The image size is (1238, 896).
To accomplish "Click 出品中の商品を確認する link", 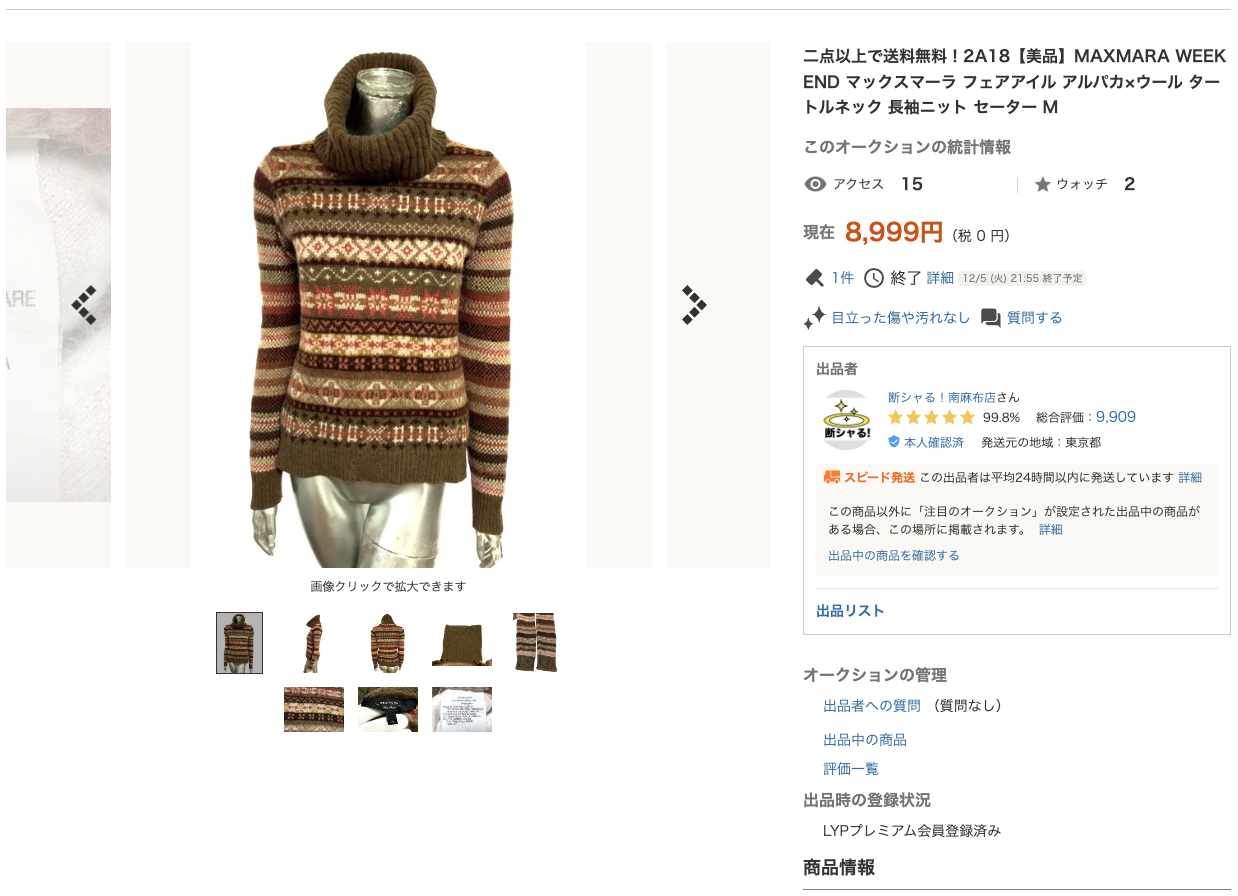I will tap(894, 555).
